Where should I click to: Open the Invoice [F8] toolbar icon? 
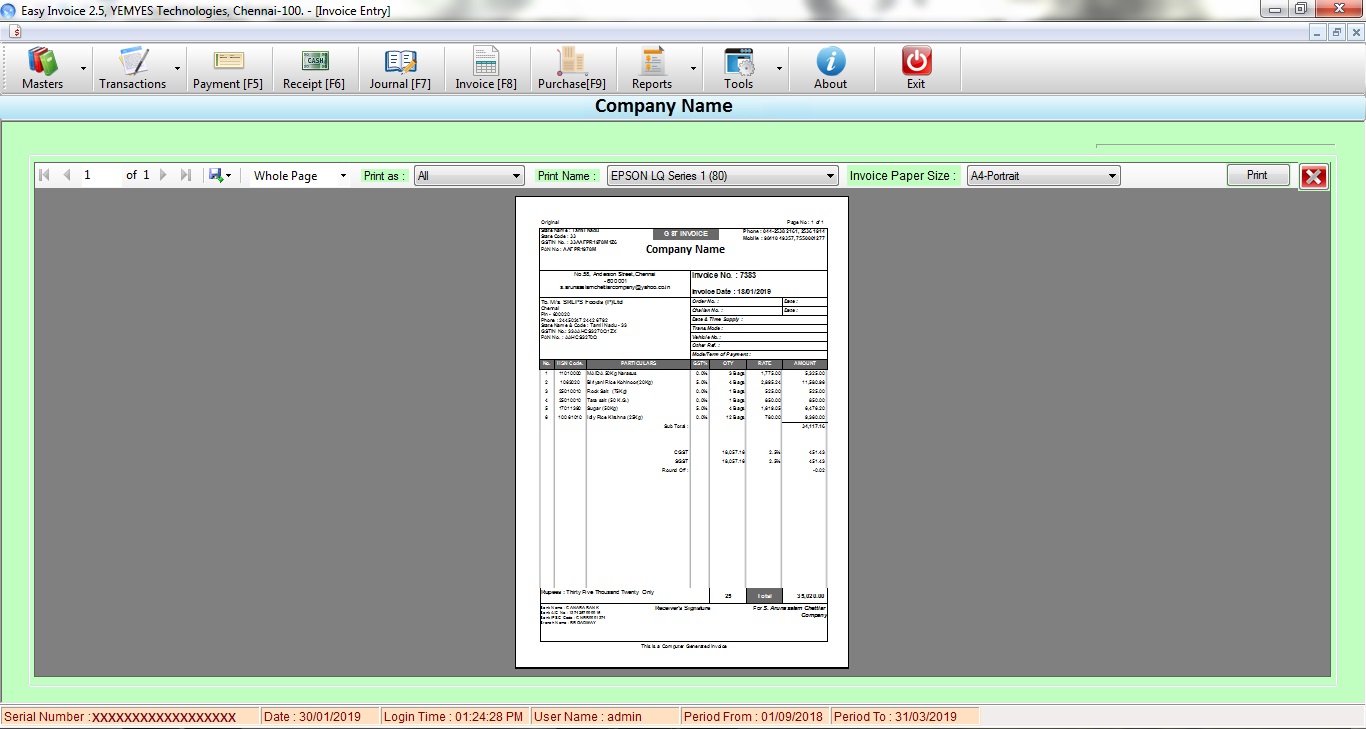(x=486, y=62)
